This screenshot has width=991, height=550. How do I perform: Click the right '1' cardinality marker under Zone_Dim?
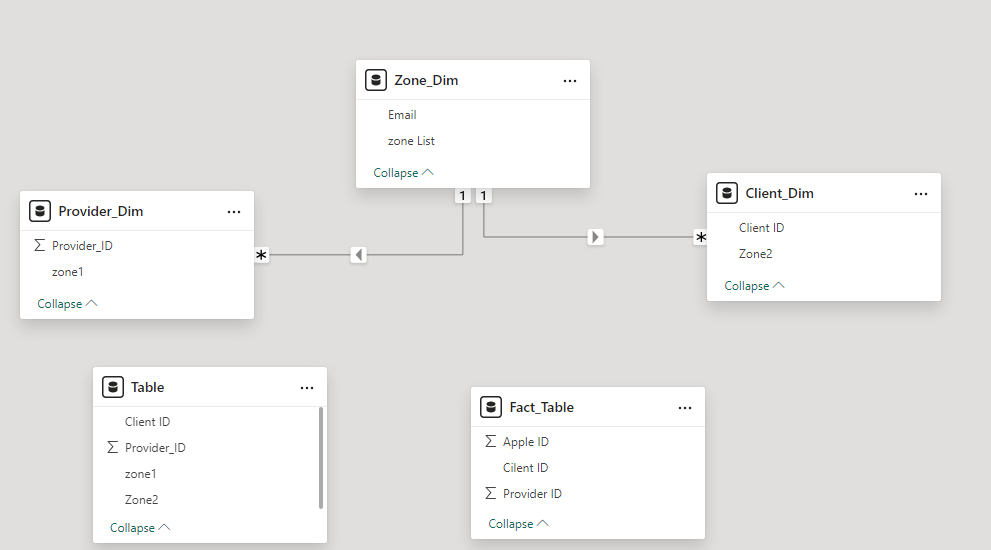(x=483, y=196)
